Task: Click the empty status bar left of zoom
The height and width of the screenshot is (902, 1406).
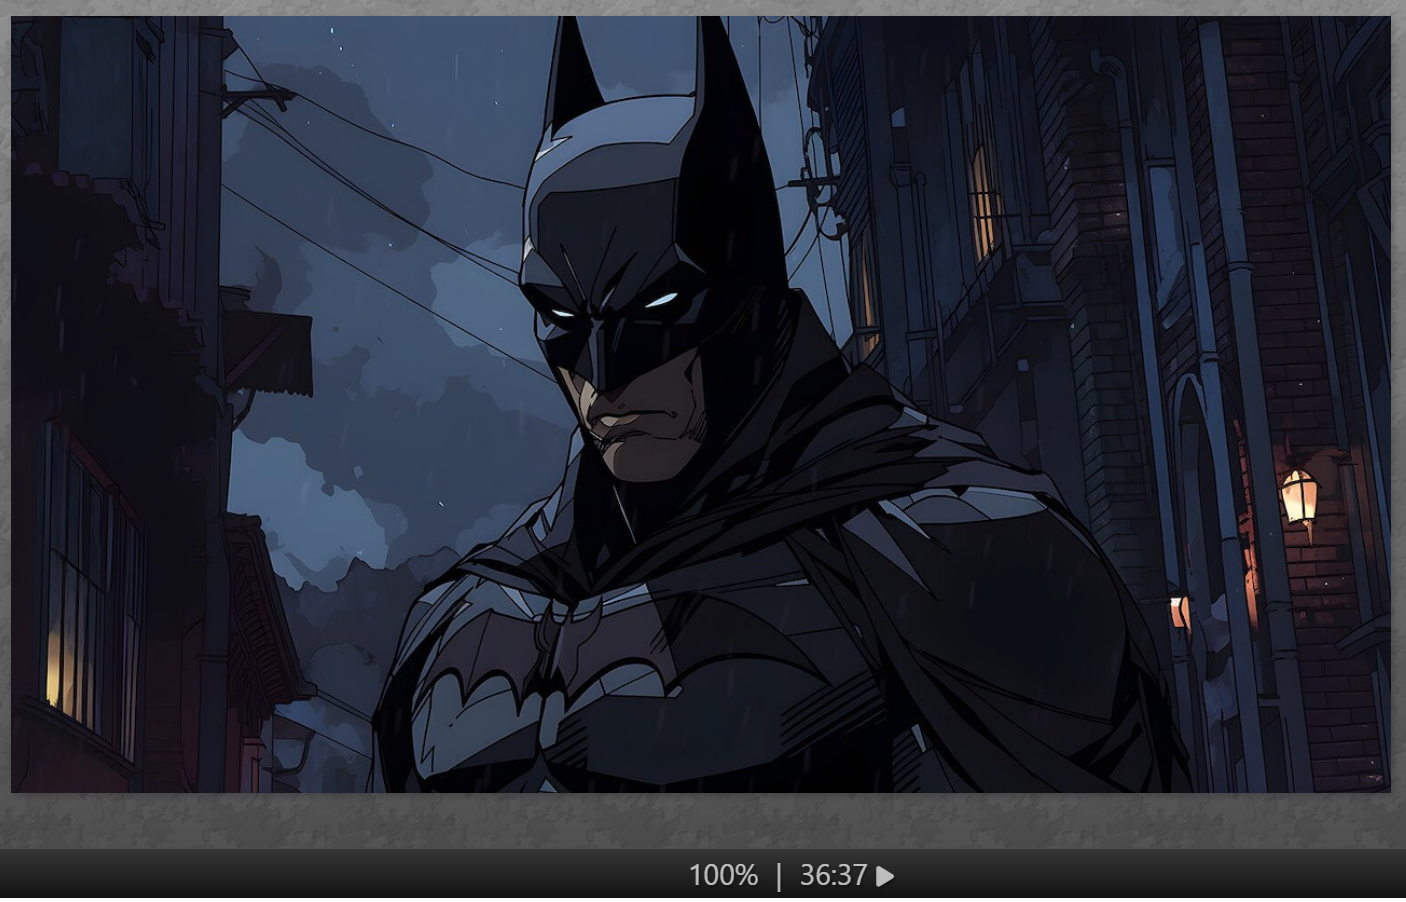Action: pos(300,876)
